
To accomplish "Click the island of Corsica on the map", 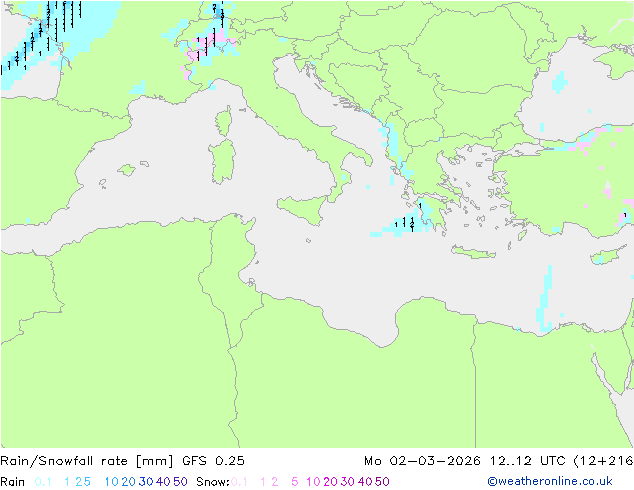I will [x=224, y=121].
